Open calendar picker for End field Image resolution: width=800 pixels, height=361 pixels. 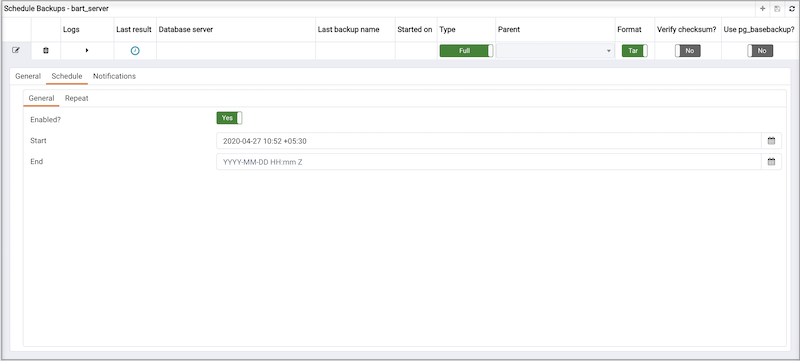[771, 162]
